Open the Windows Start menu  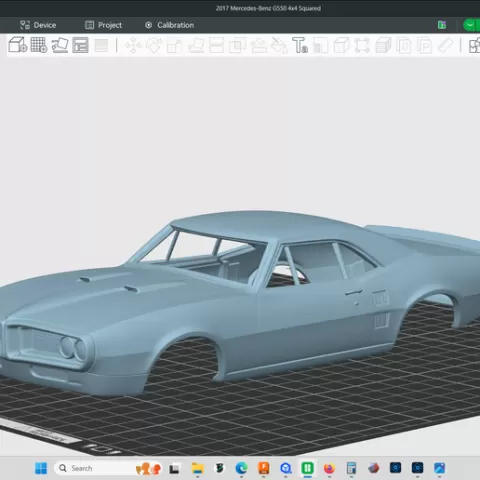click(x=41, y=468)
